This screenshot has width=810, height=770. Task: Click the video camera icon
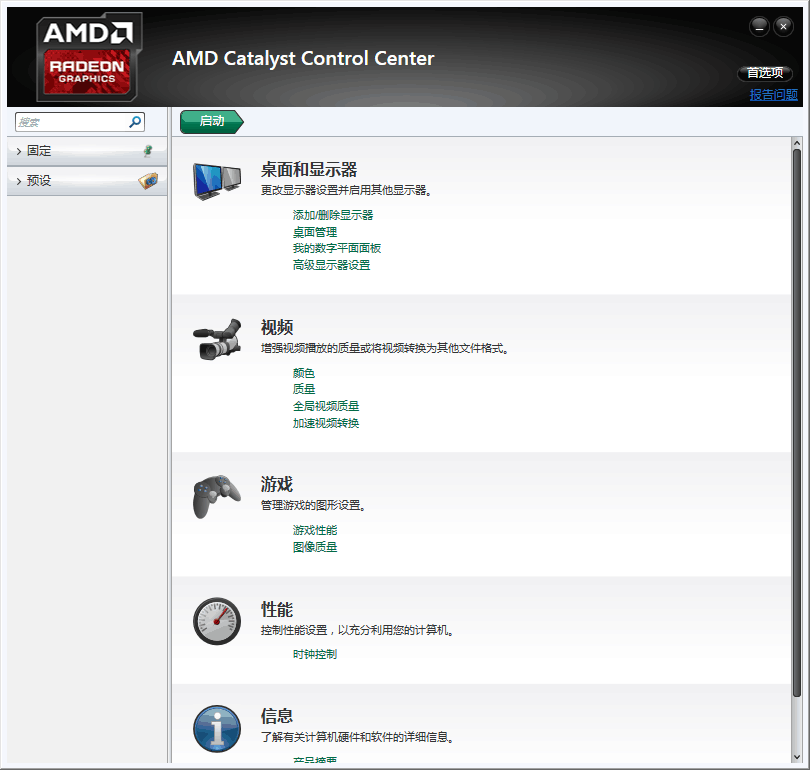coord(216,340)
